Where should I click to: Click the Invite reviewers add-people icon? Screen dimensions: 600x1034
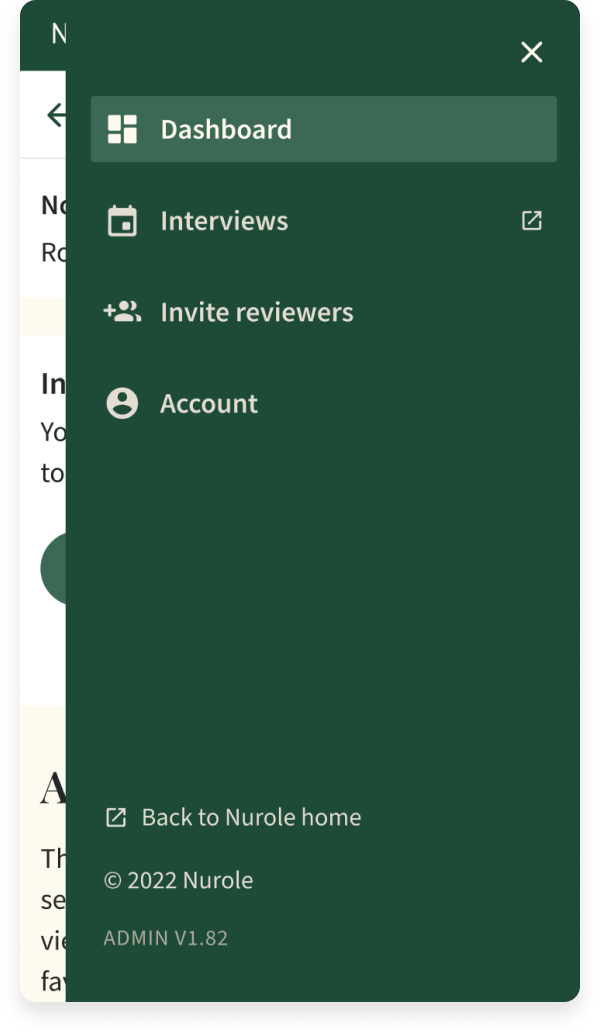123,311
